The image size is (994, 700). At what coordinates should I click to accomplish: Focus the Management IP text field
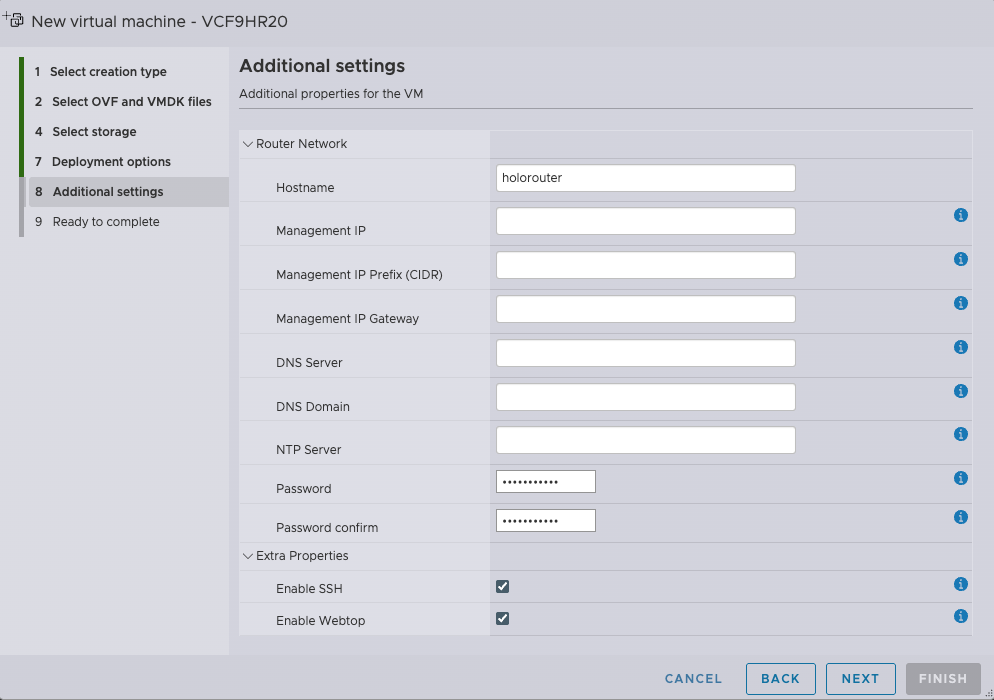click(x=645, y=221)
